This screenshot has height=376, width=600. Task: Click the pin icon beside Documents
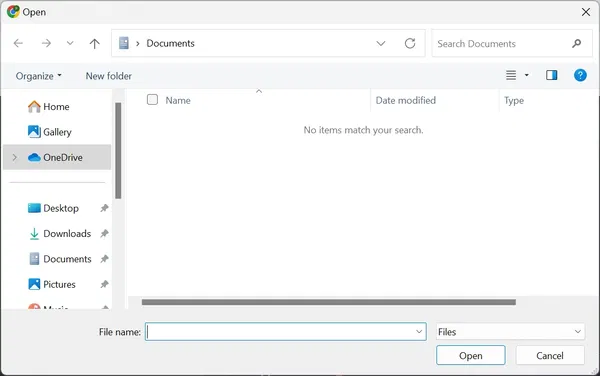[x=104, y=259]
